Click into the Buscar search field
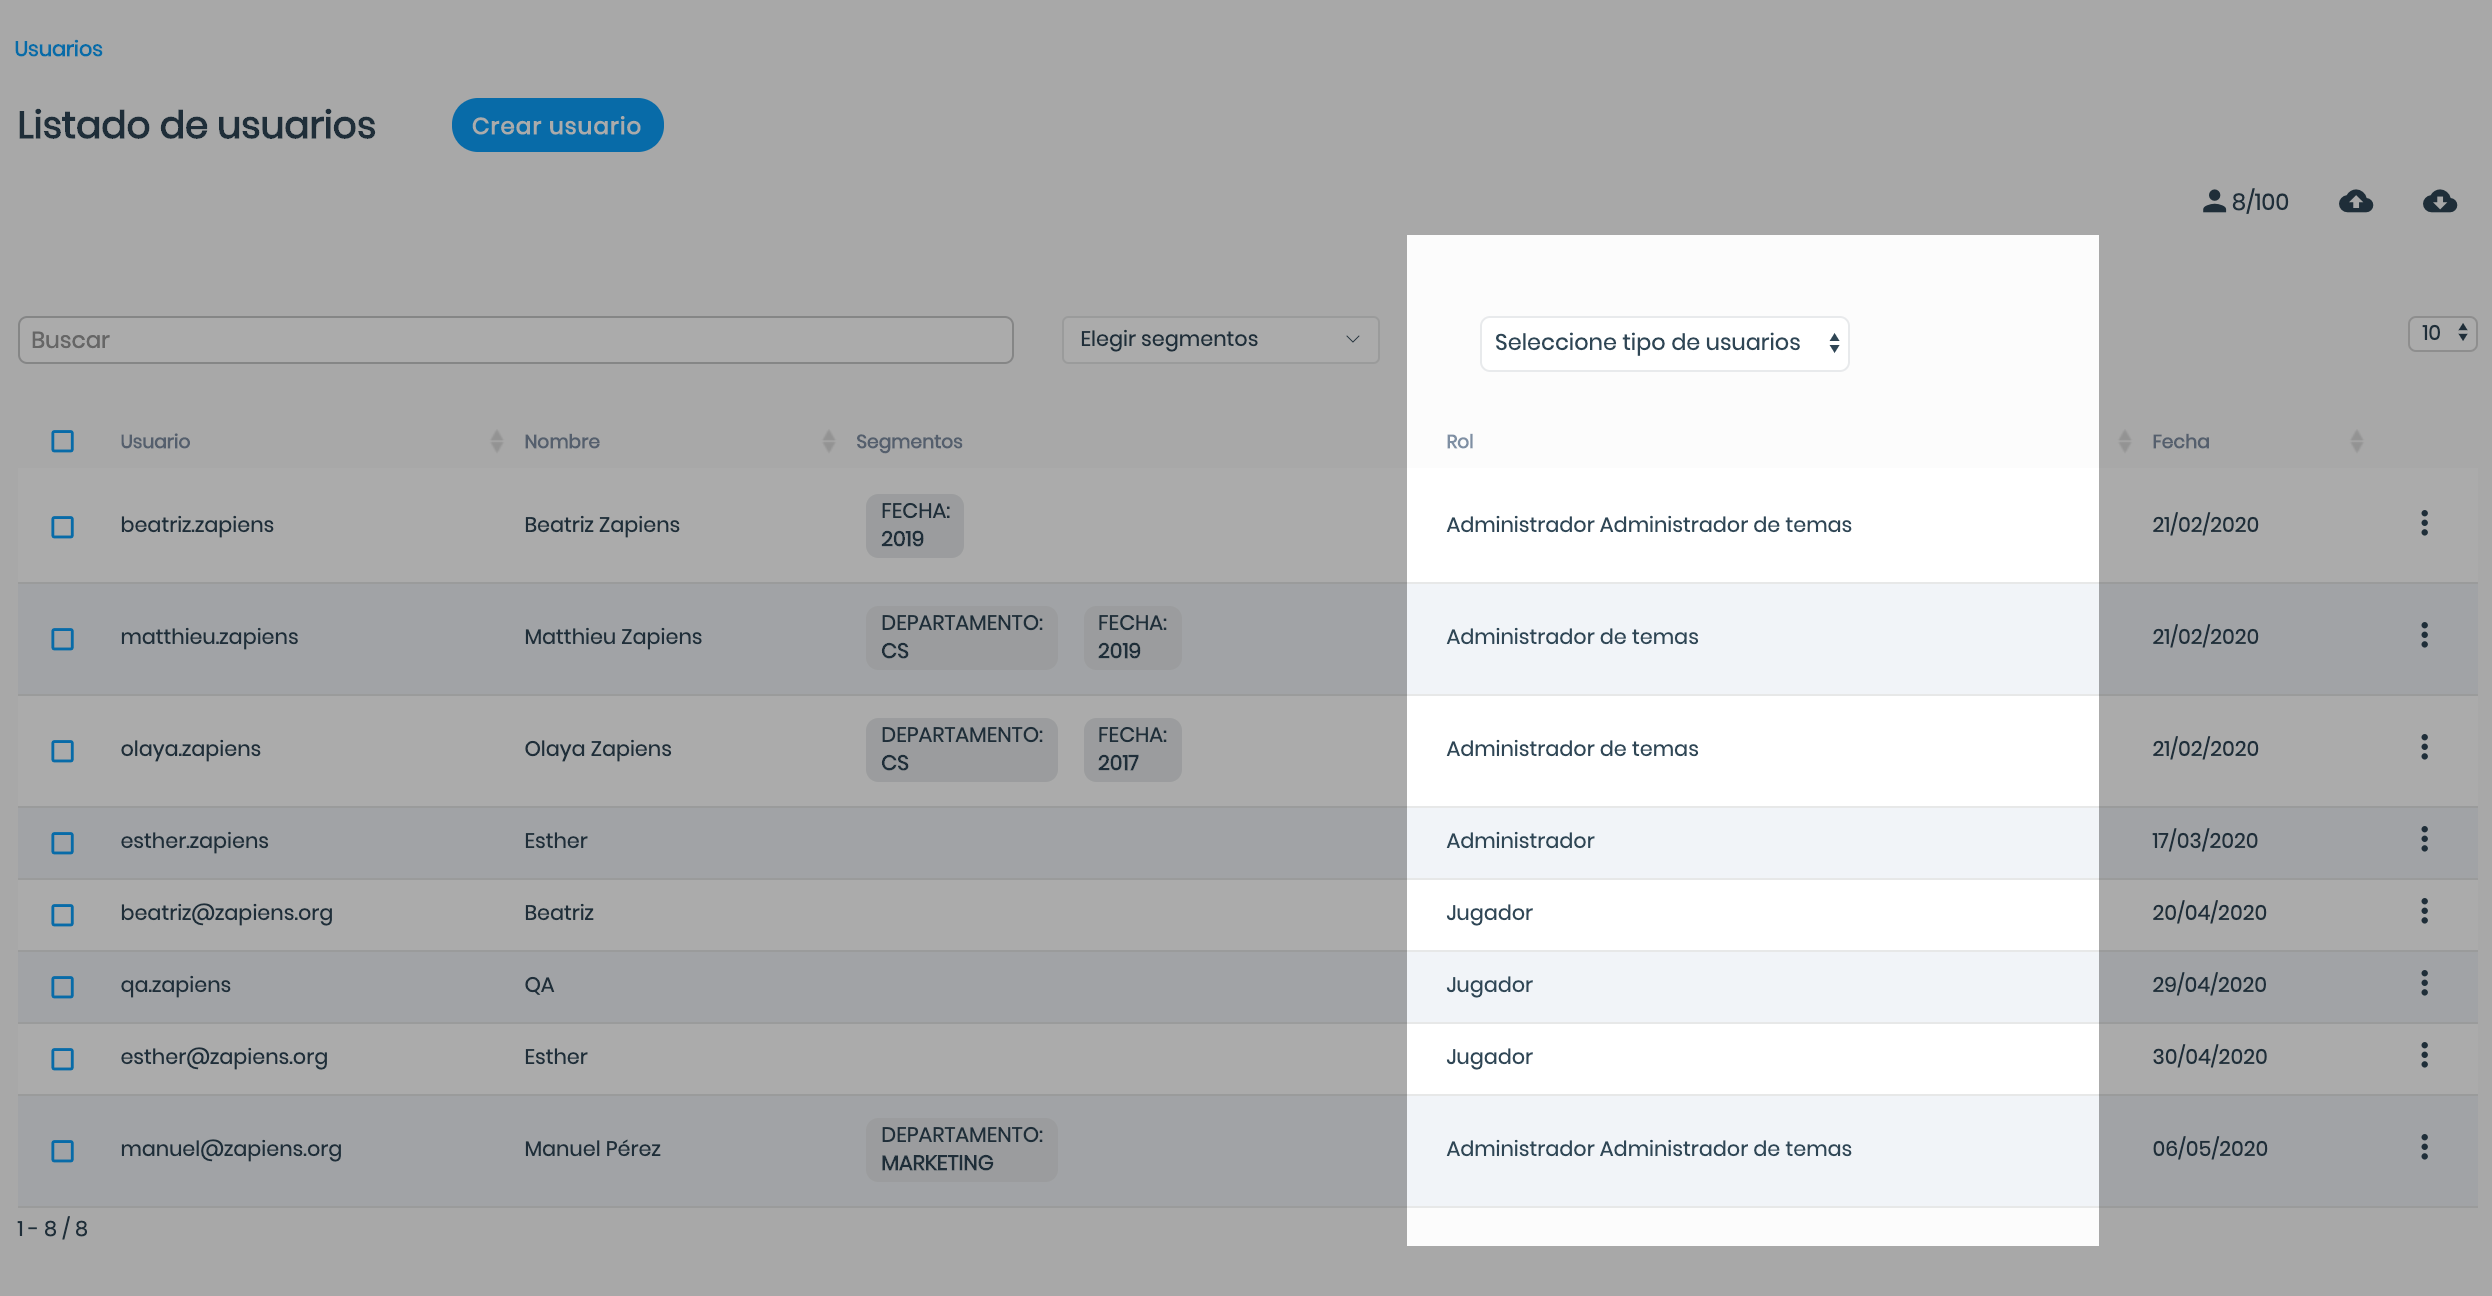 tap(515, 340)
